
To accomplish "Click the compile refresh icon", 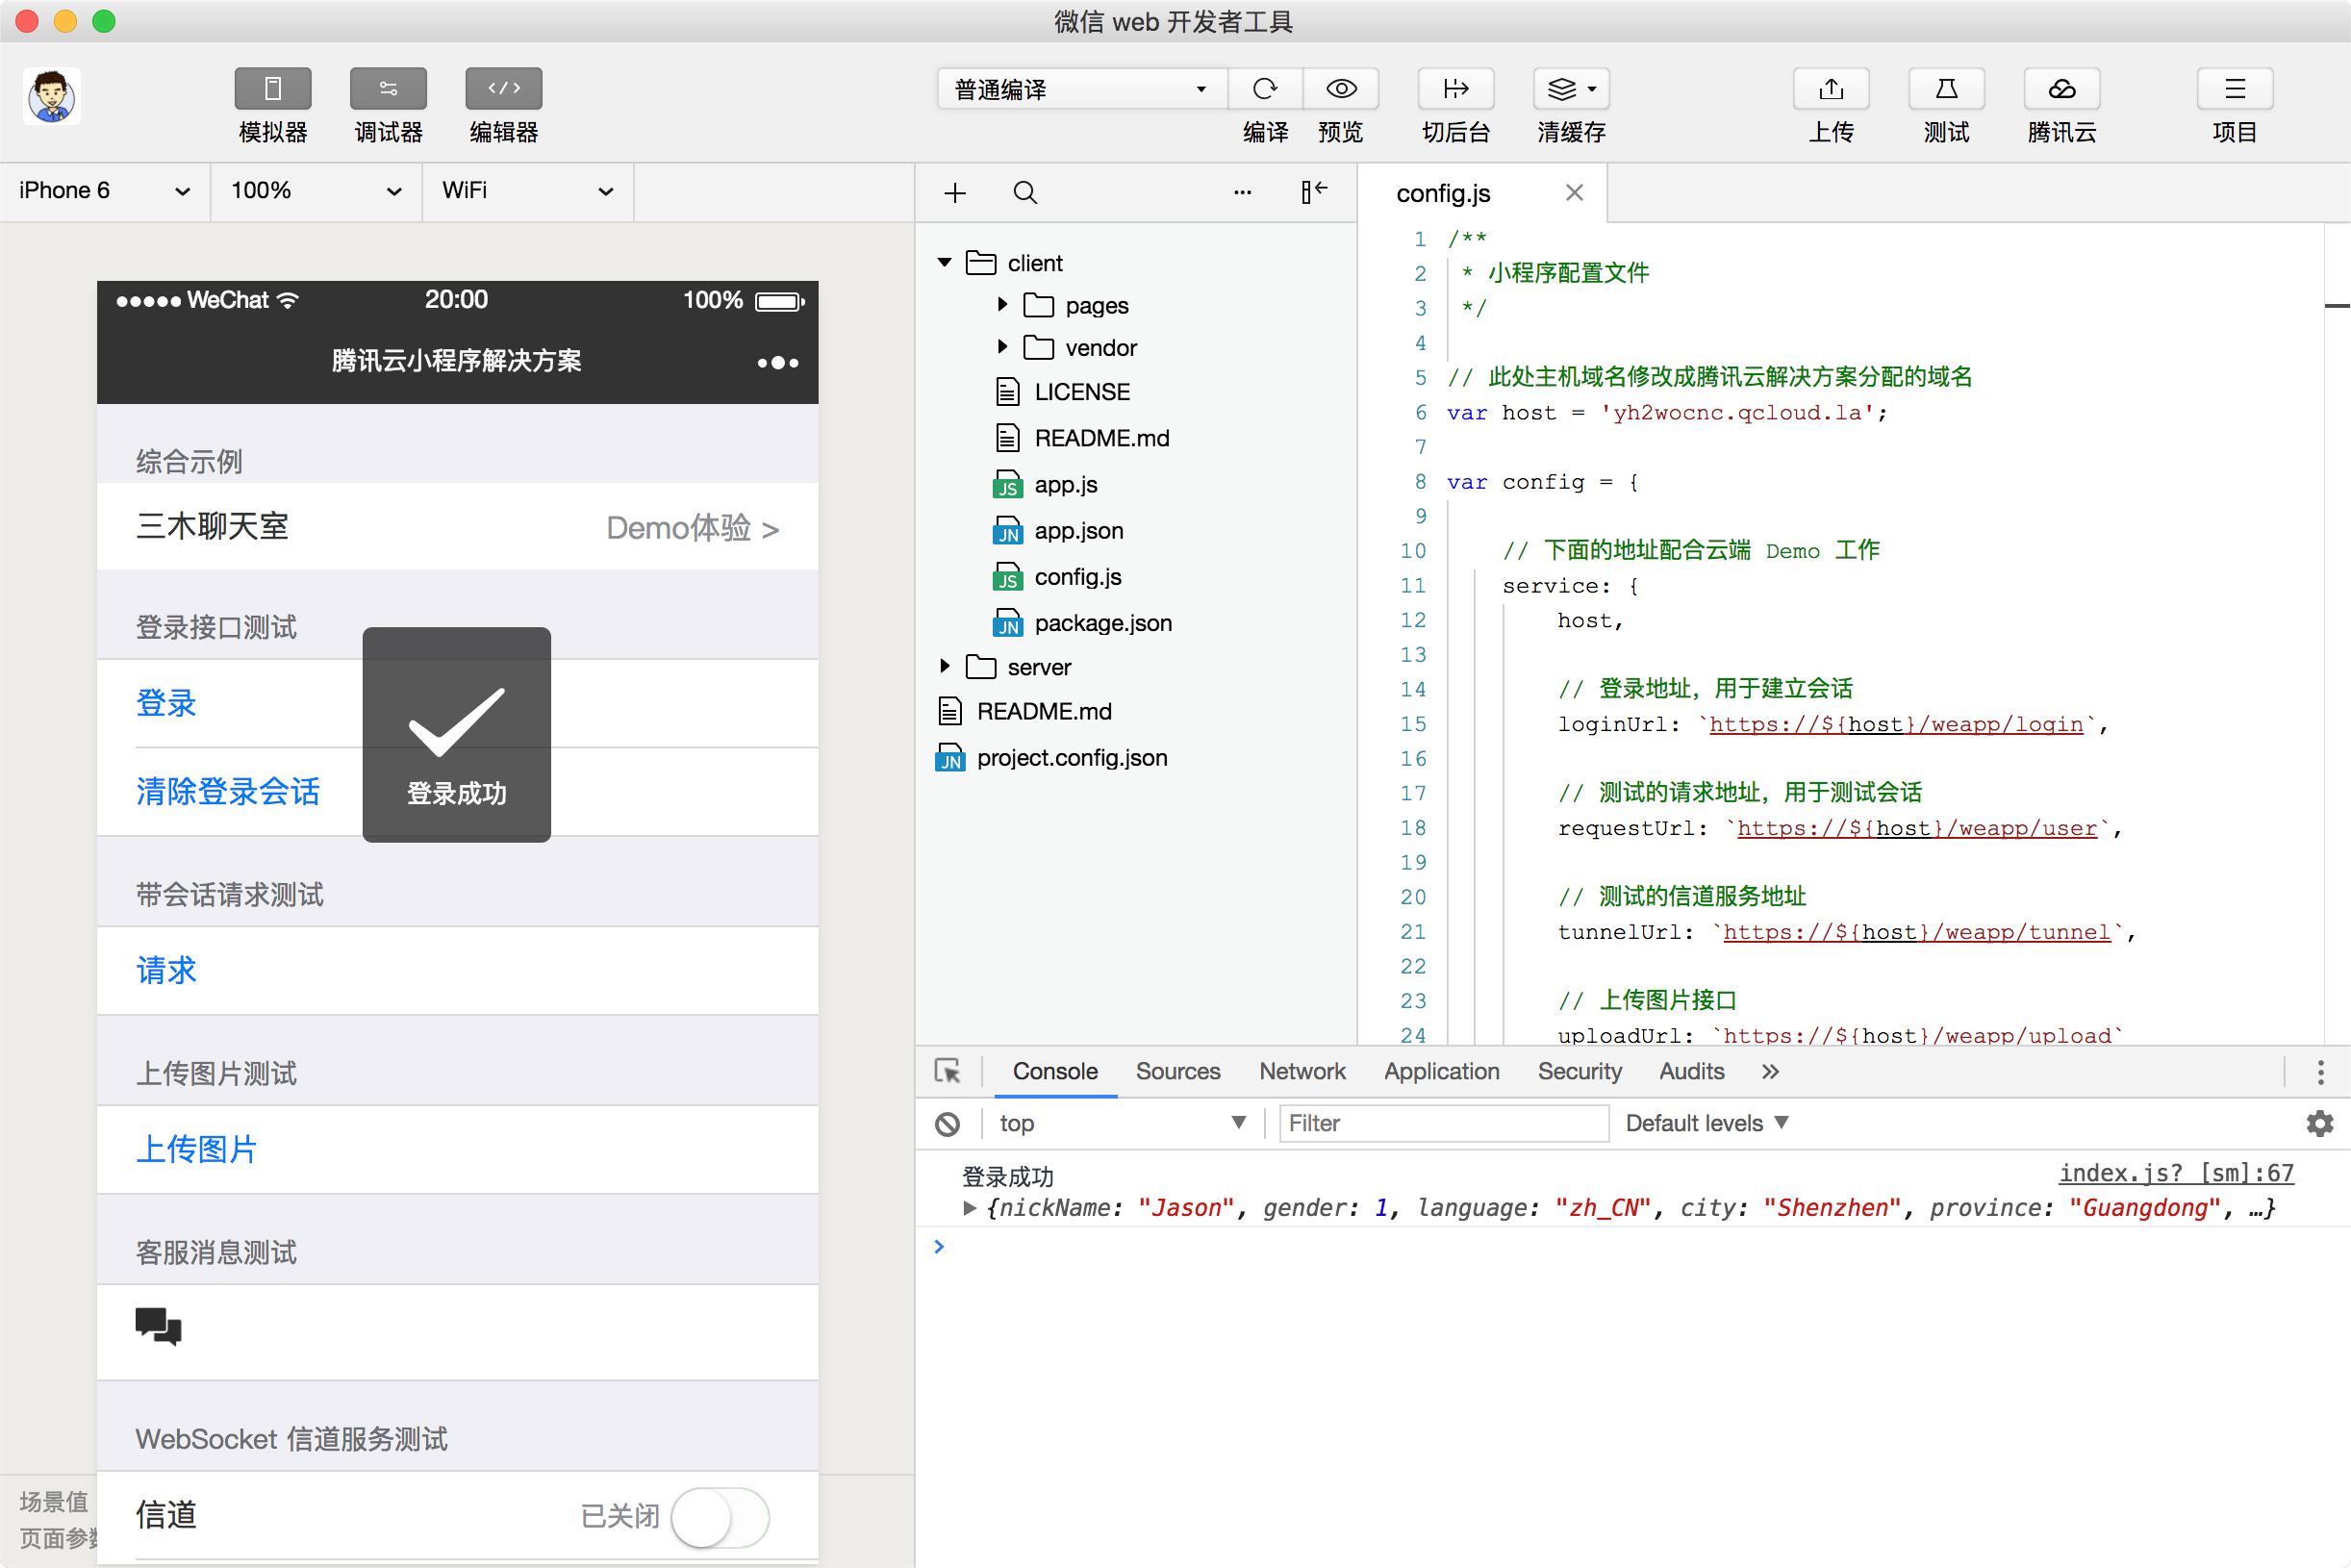I will (1264, 89).
